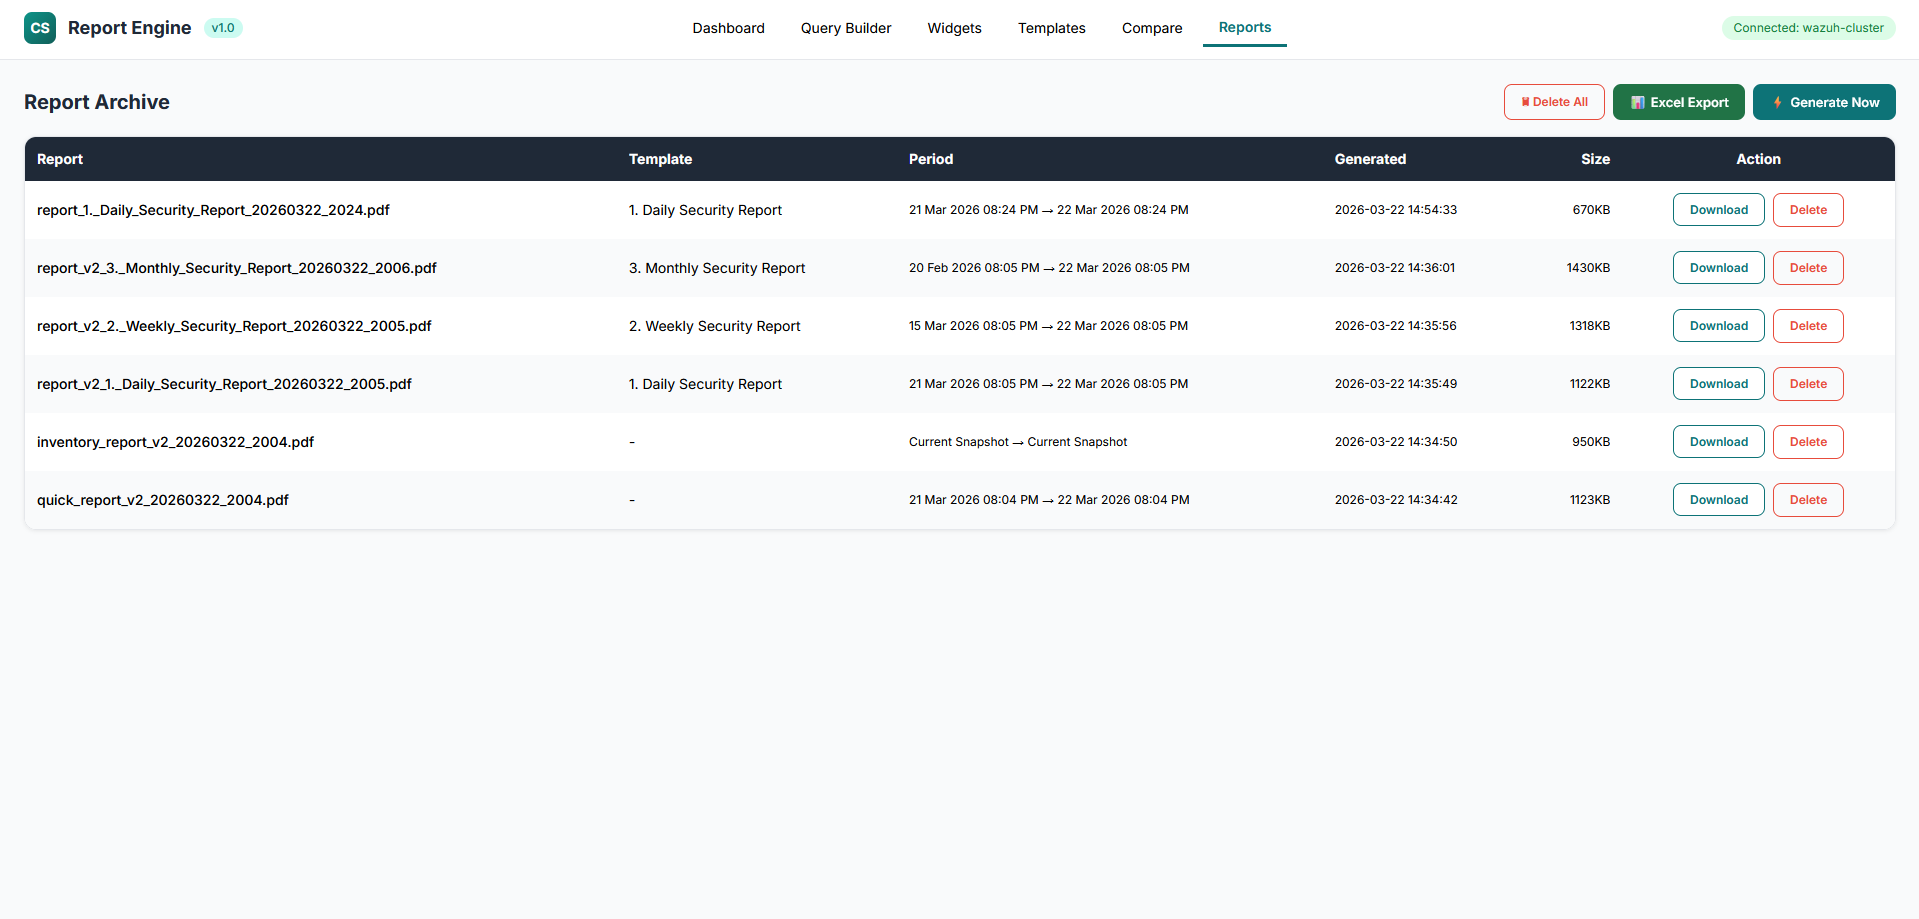Click the Report column header
1919x919 pixels.
pyautogui.click(x=59, y=159)
